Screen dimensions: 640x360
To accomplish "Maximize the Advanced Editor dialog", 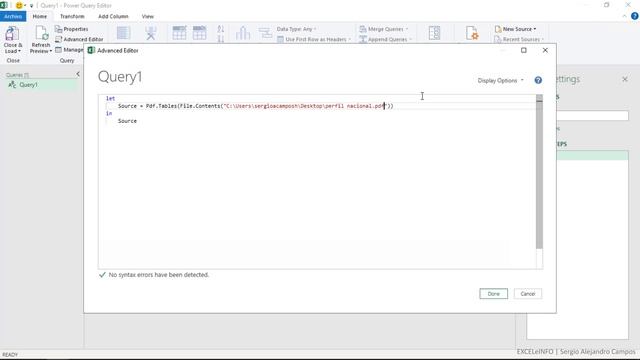I will tap(524, 50).
